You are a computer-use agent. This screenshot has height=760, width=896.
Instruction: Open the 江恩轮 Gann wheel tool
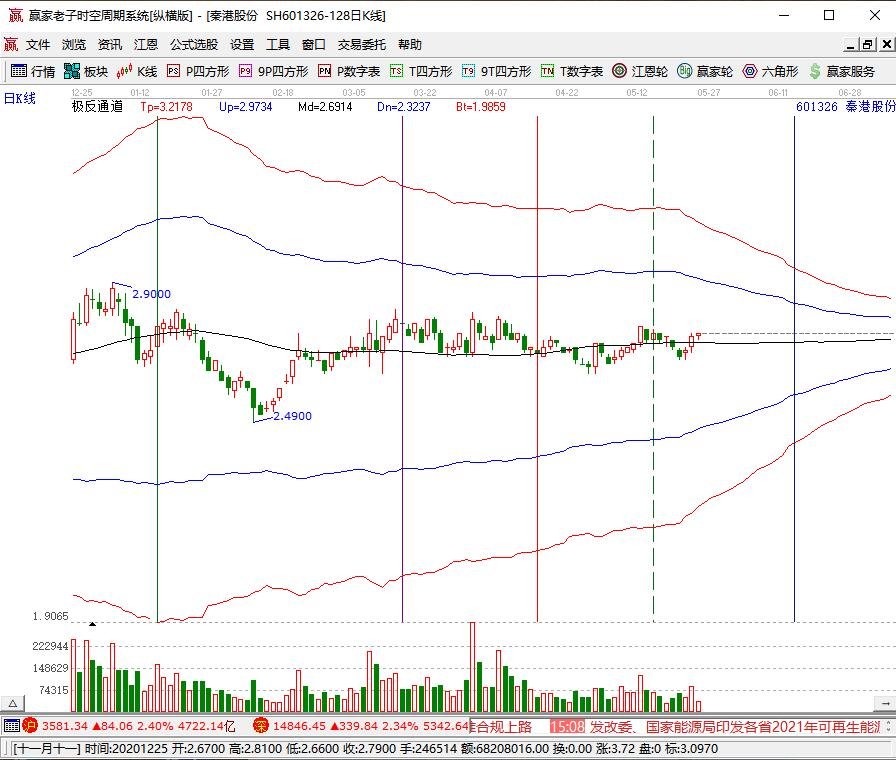coord(639,71)
